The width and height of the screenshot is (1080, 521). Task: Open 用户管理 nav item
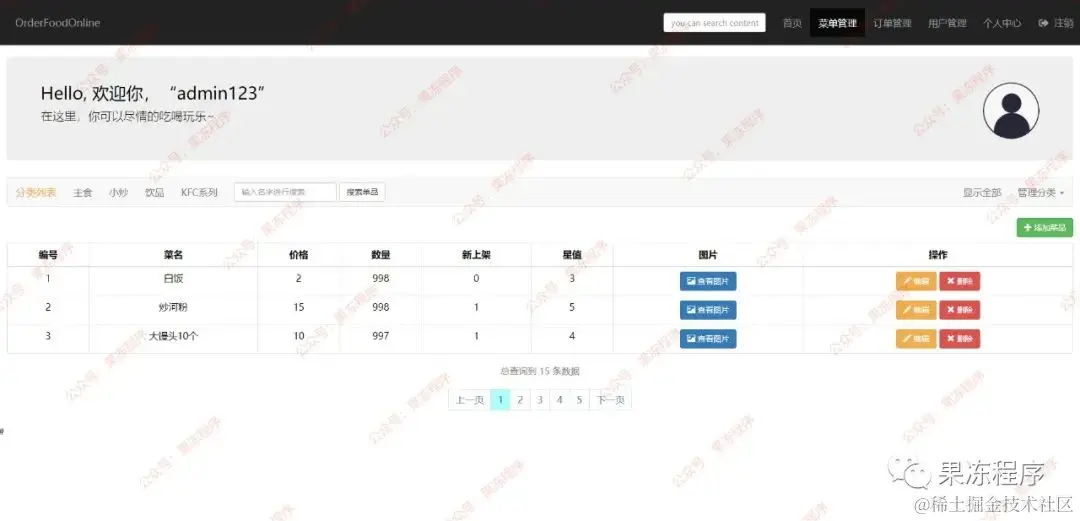click(947, 23)
